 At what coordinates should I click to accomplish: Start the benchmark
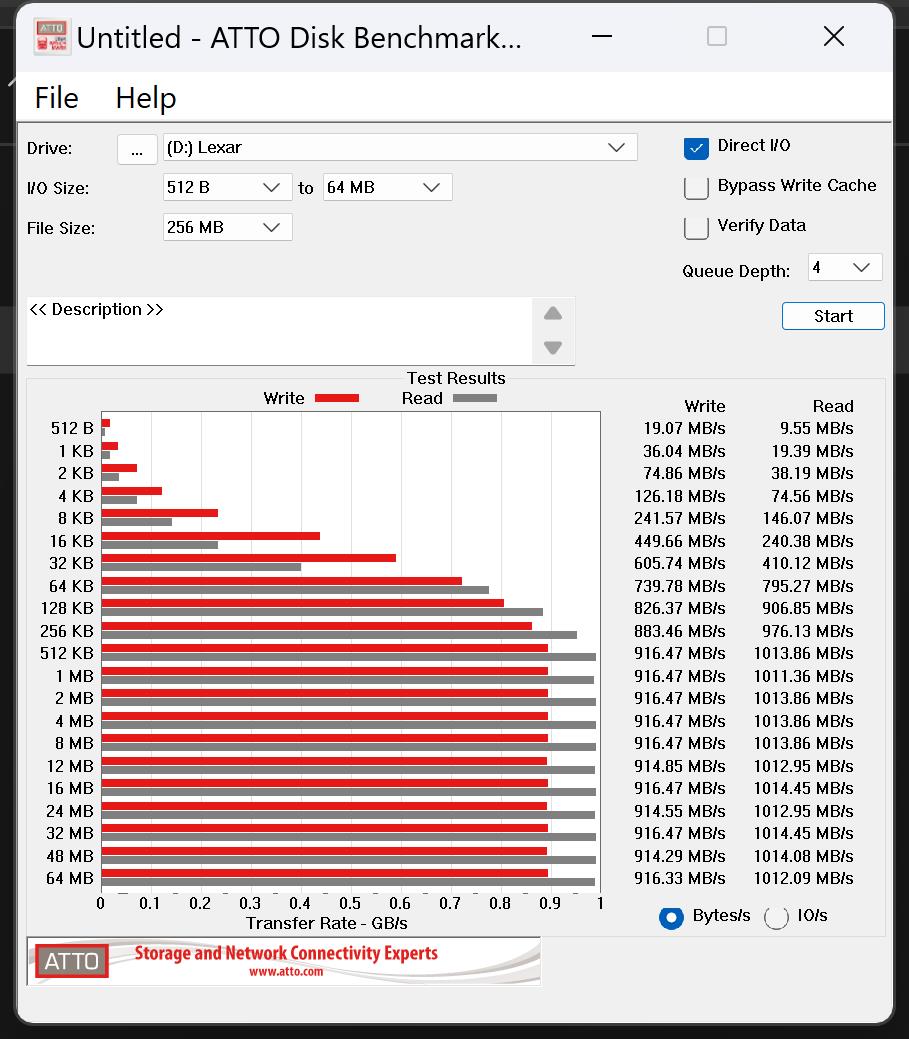click(833, 316)
